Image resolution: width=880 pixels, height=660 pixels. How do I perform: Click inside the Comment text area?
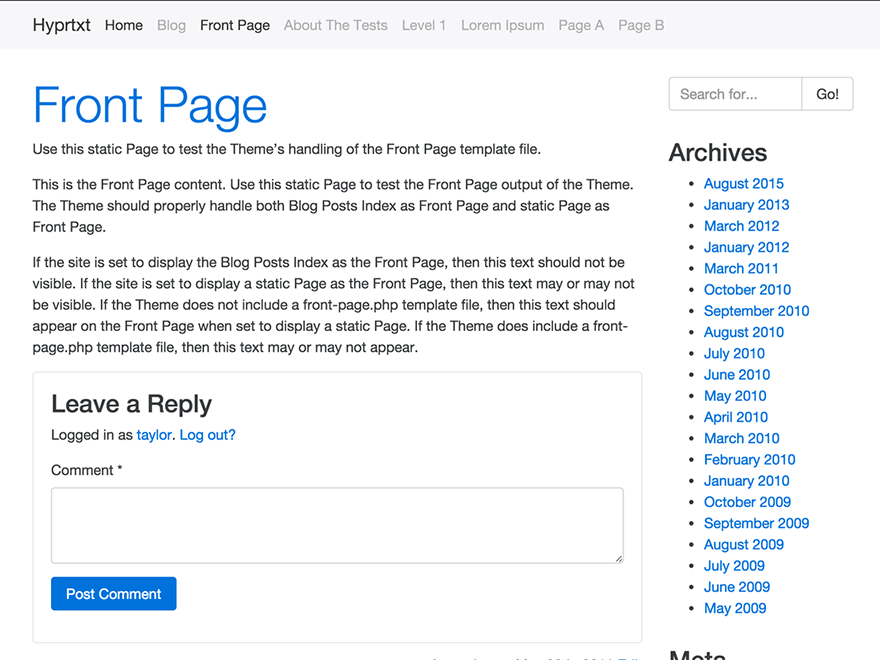click(337, 525)
